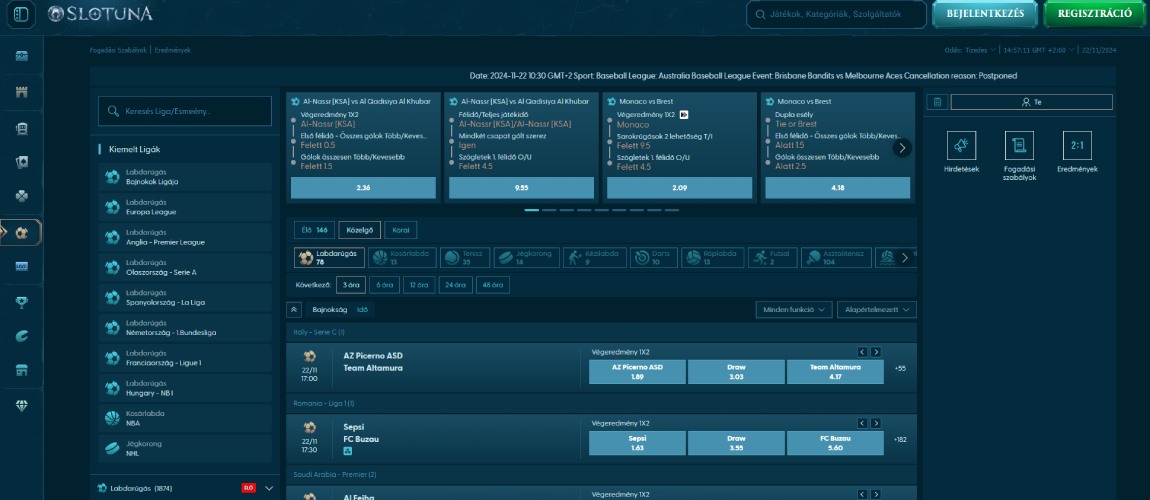Open the playing cards icon in left sidebar
The width and height of the screenshot is (1150, 500).
click(21, 163)
